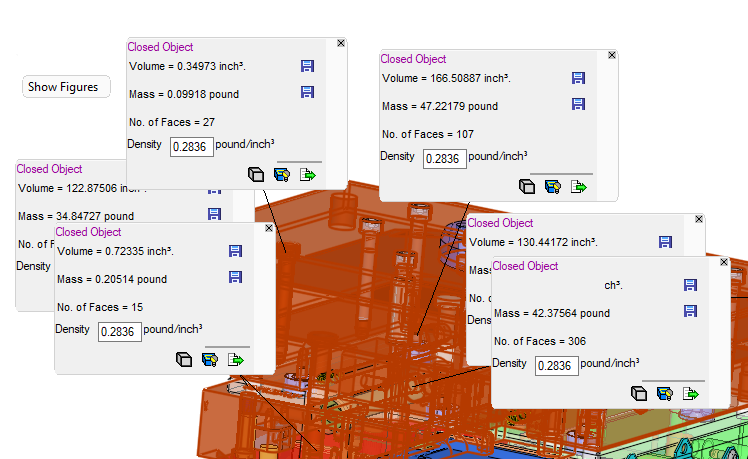Click colored cube icon in 306-faces panel
This screenshot has width=748, height=459.
664,393
